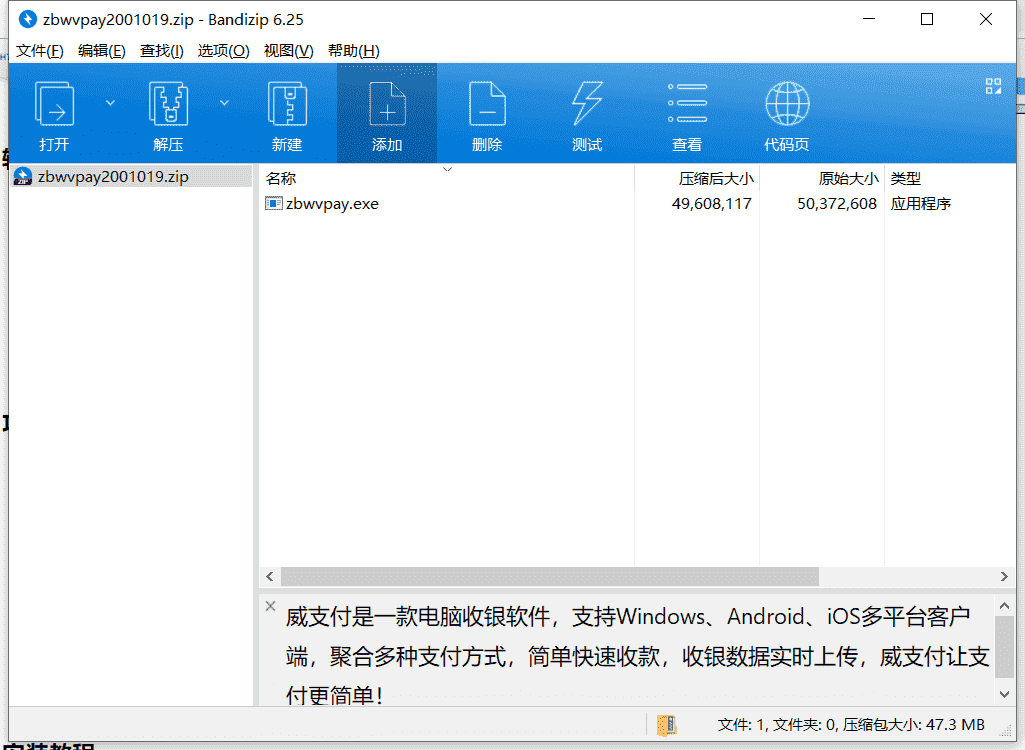This screenshot has width=1025, height=750.
Task: Click the zbwvpay.exe application icon
Action: 273,203
